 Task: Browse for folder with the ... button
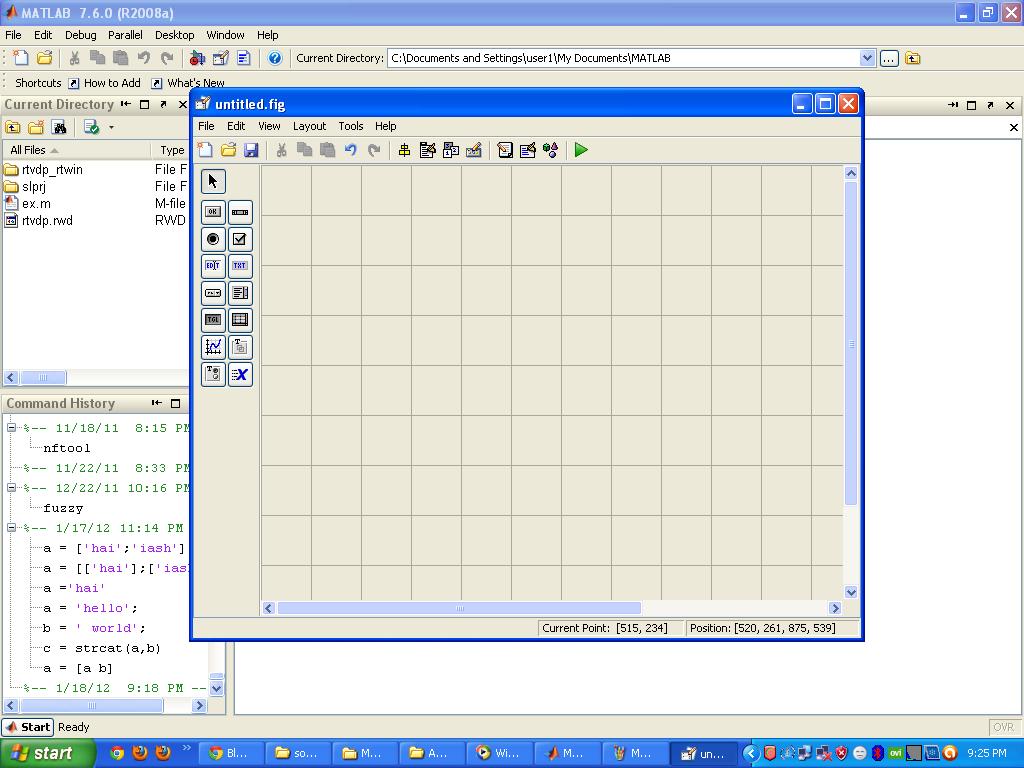(x=889, y=58)
